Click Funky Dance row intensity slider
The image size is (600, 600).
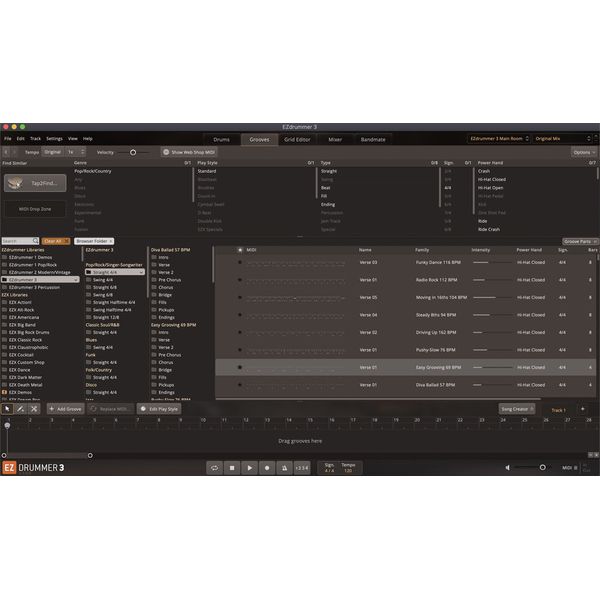coord(492,262)
